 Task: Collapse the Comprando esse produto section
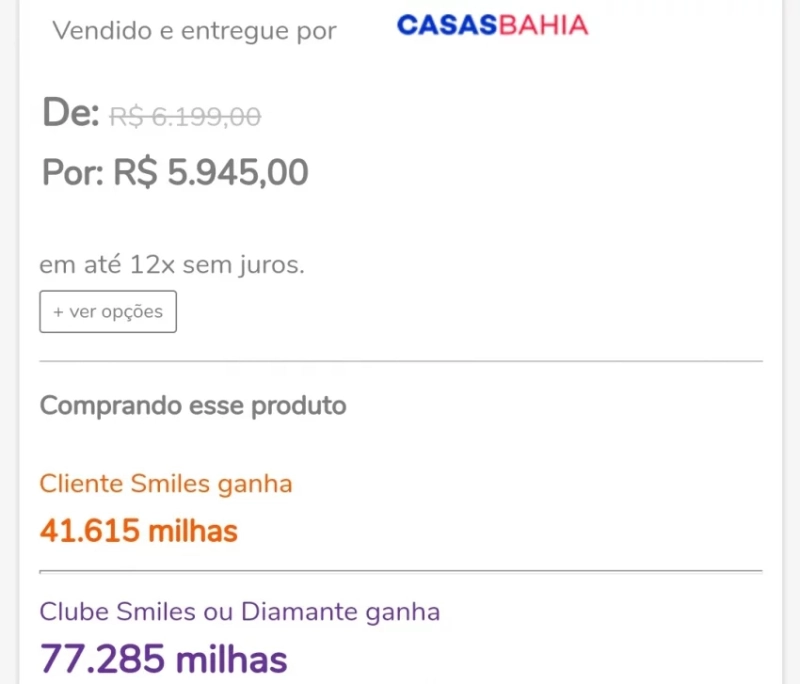tap(192, 405)
